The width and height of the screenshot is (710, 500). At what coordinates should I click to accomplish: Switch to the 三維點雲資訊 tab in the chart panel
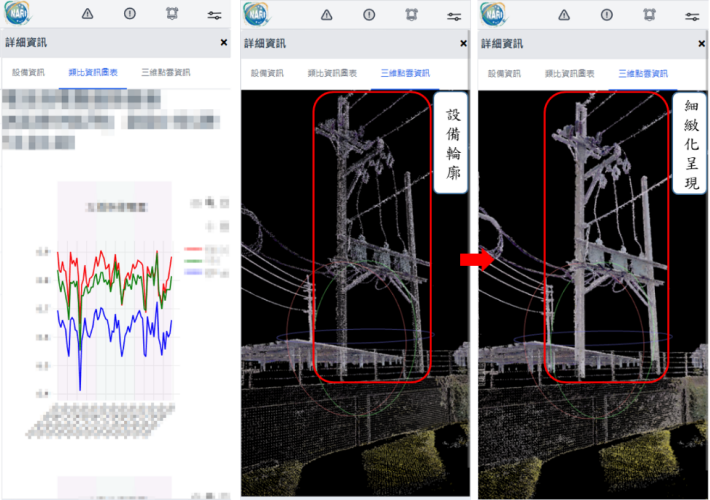[166, 72]
